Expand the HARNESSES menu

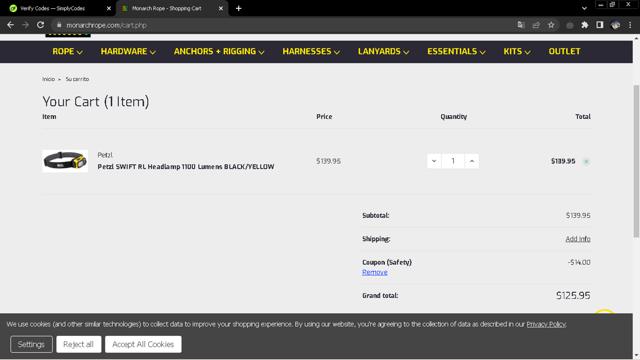(x=311, y=51)
